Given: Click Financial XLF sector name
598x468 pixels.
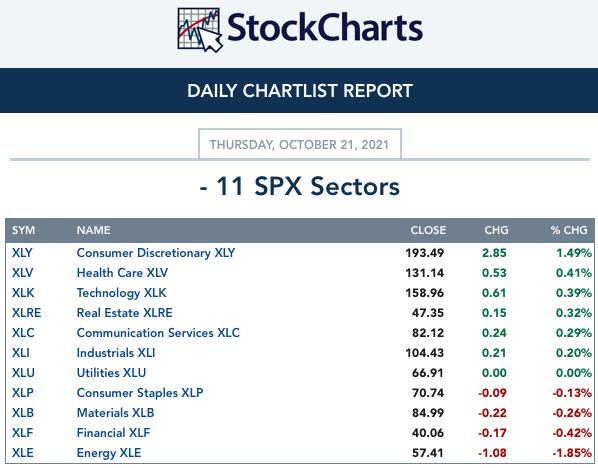Looking at the screenshot, I should click(x=113, y=433).
